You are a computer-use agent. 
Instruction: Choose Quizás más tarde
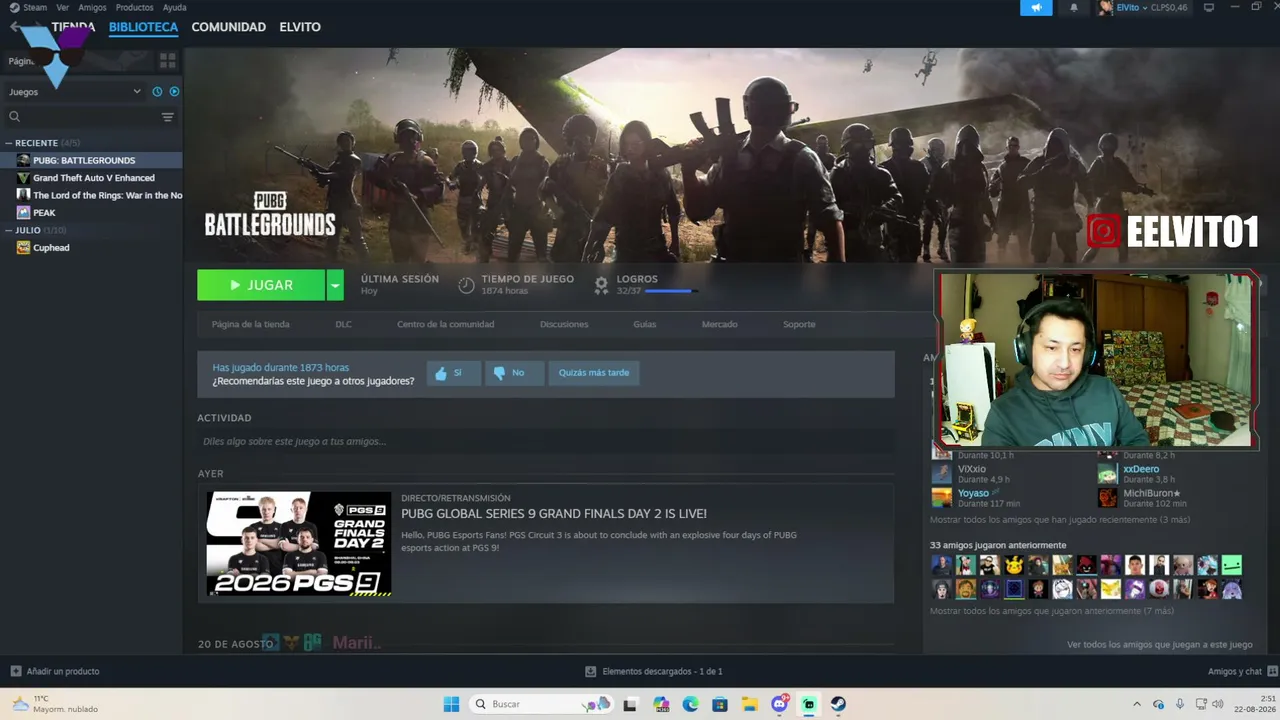tap(594, 373)
